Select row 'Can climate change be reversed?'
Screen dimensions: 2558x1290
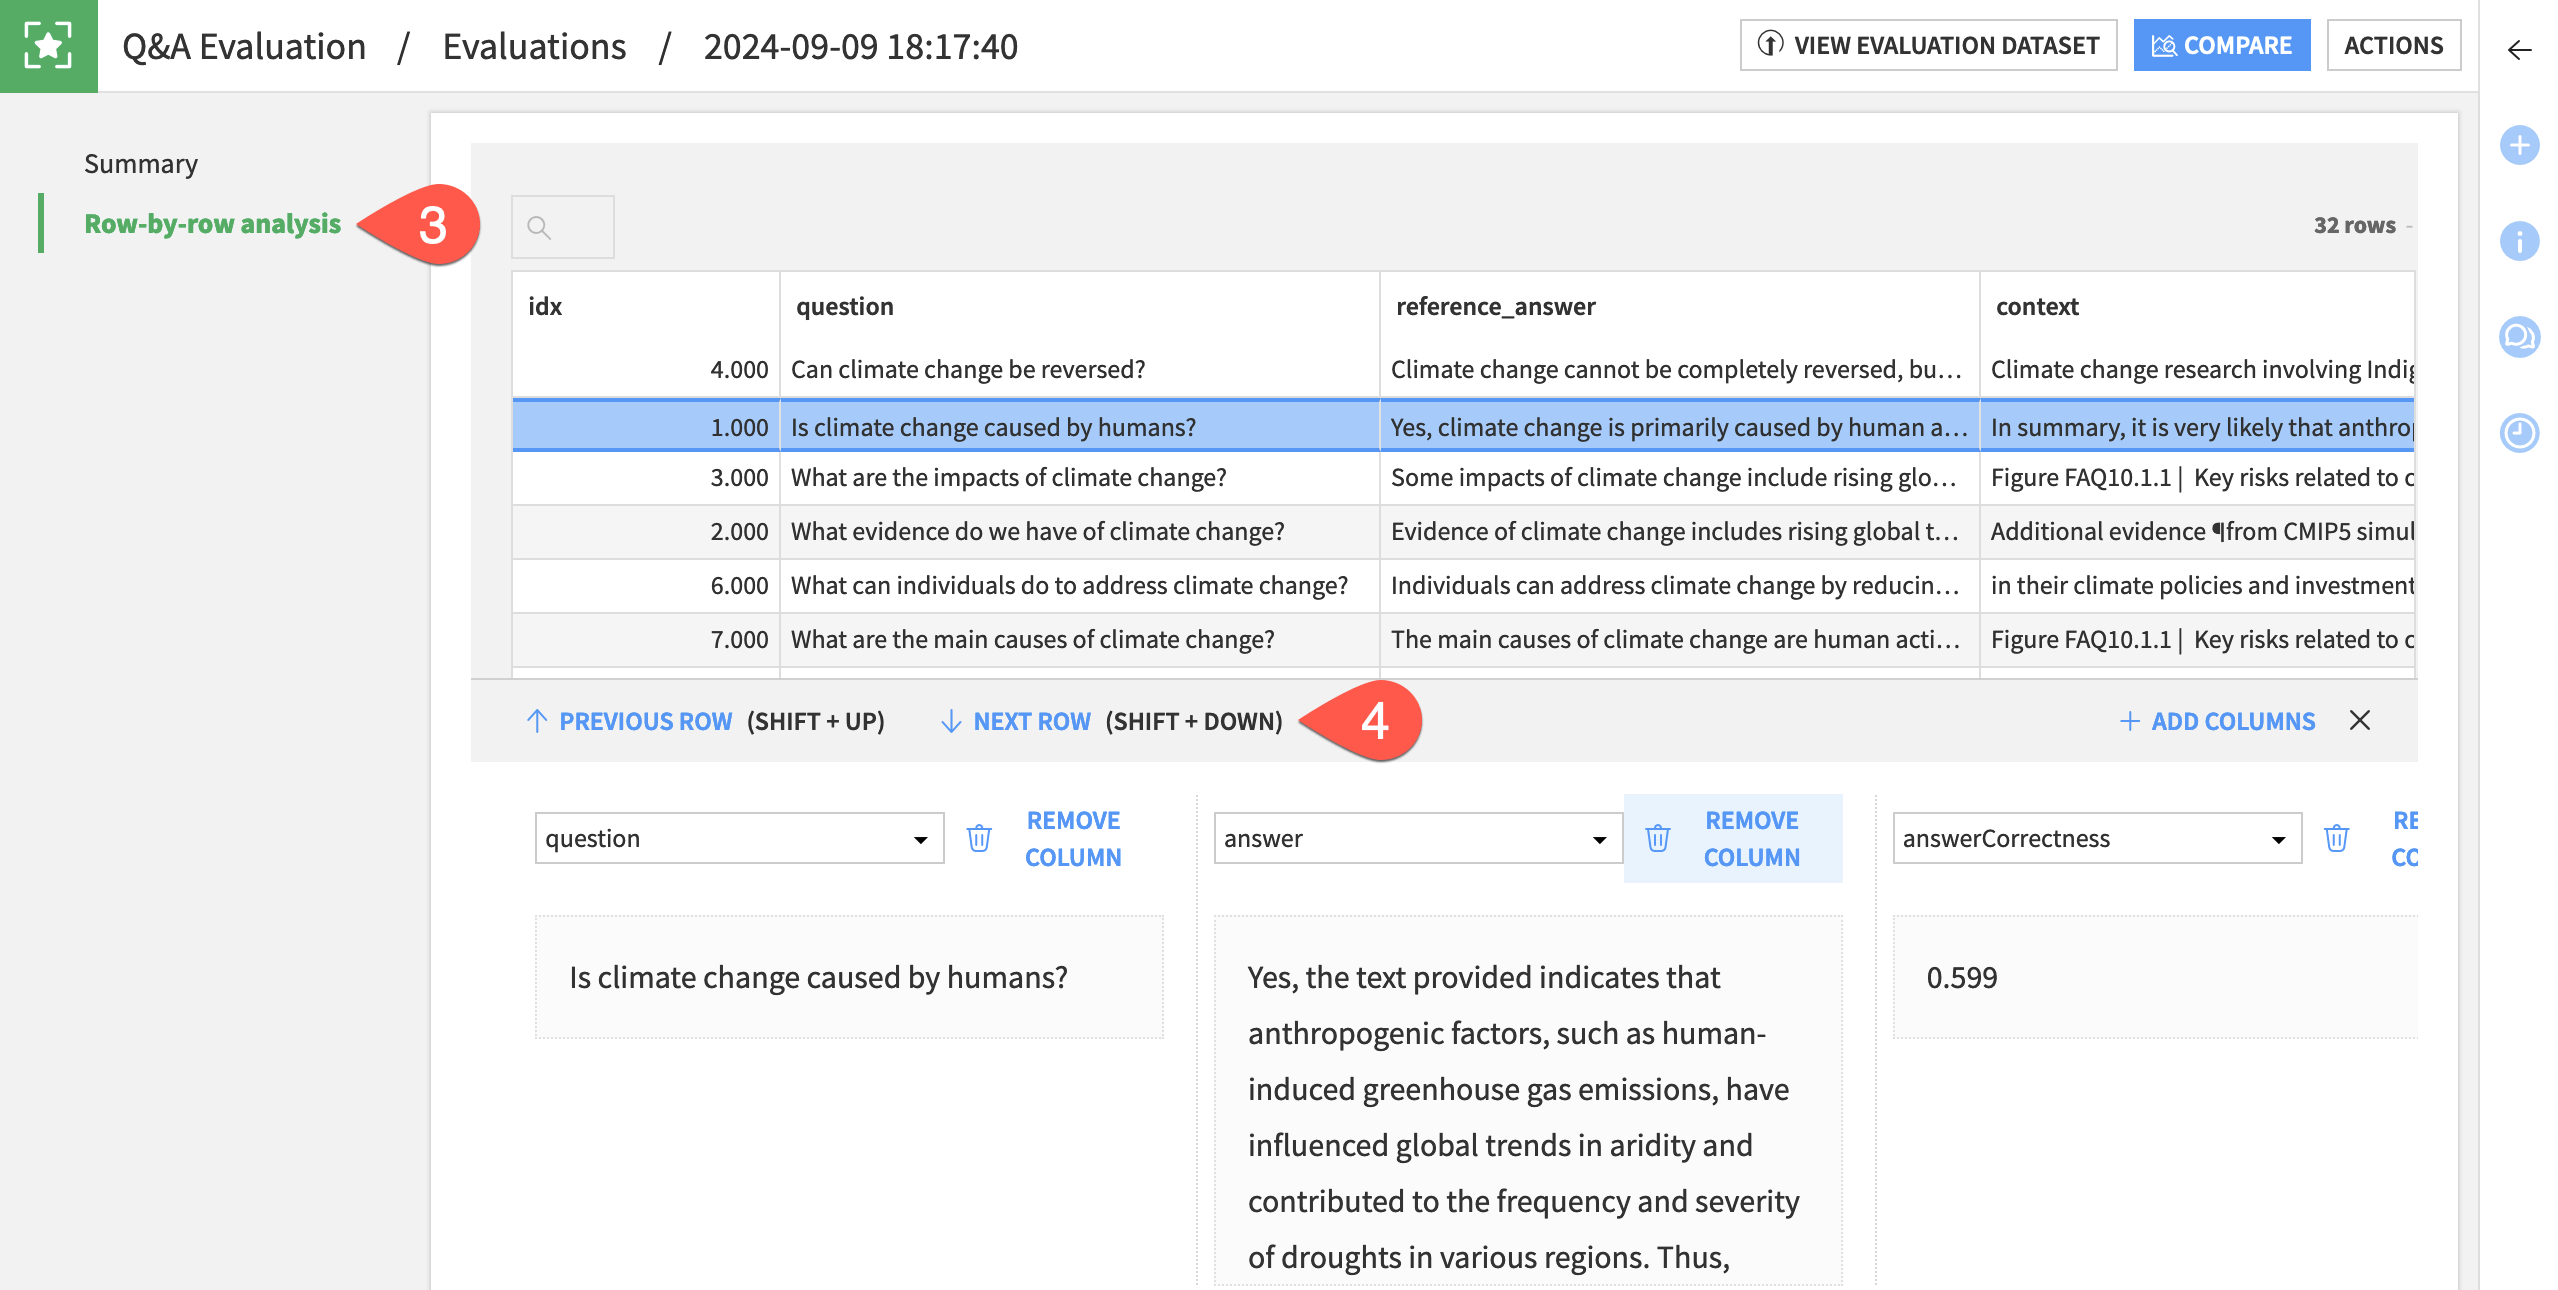[1464, 369]
